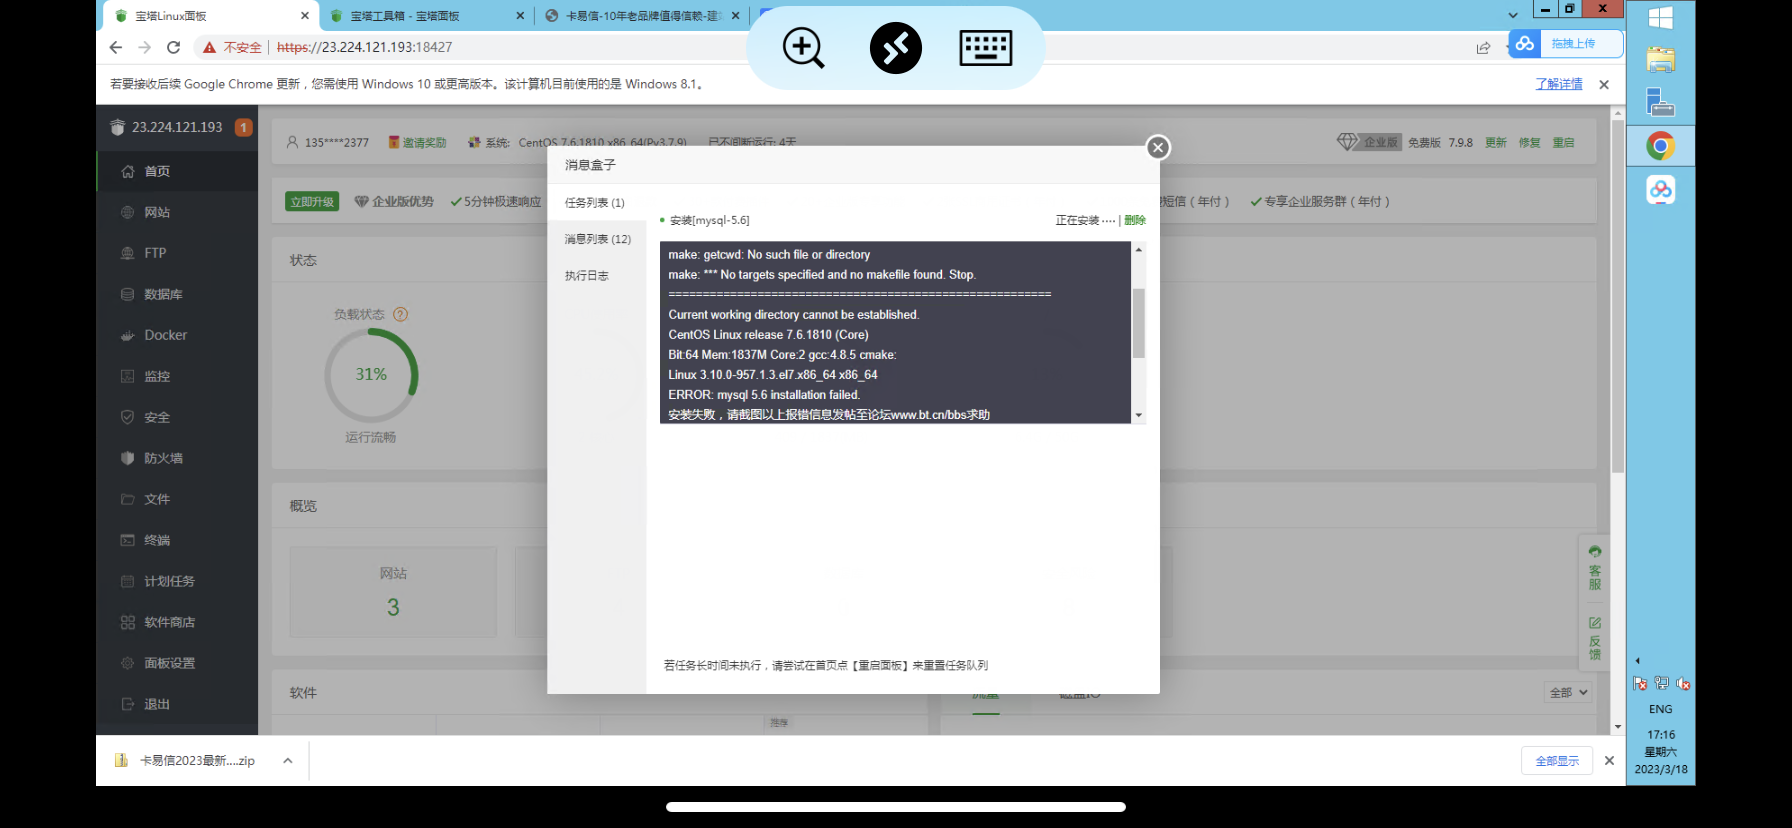The width and height of the screenshot is (1792, 828).
Task: Click the network icon in system tray
Action: [1661, 683]
